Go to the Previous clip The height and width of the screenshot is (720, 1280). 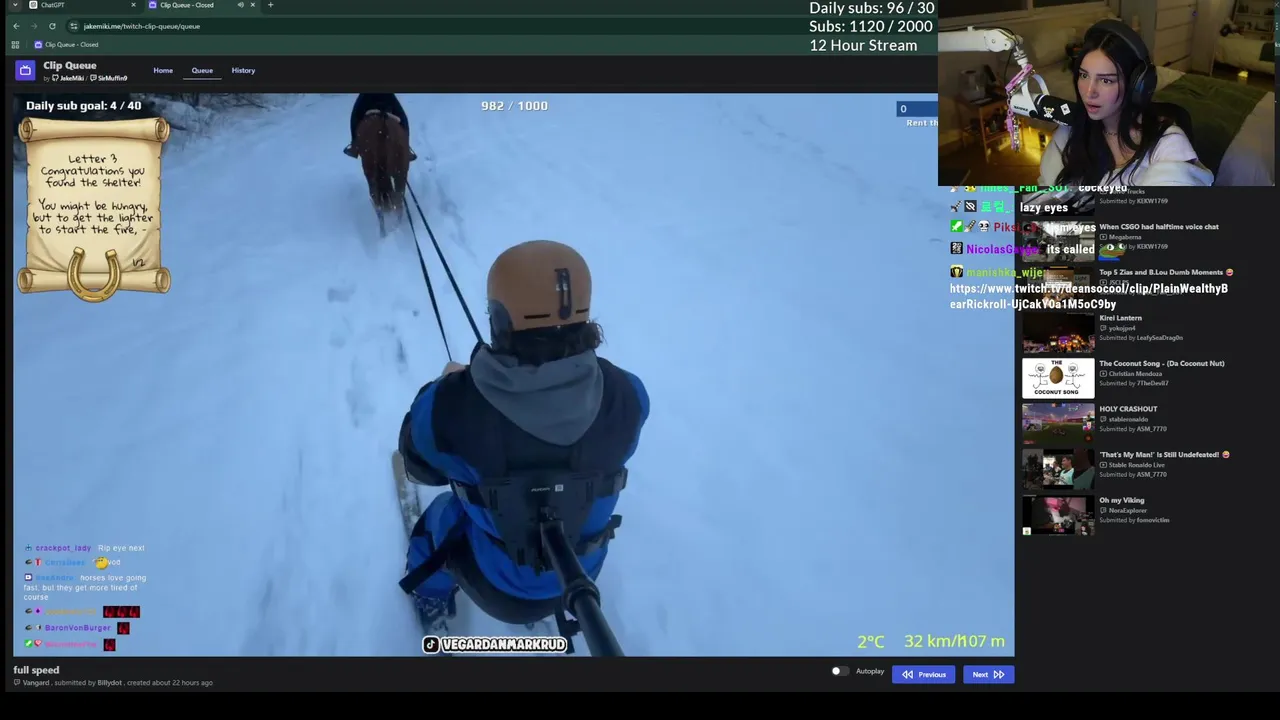click(924, 675)
